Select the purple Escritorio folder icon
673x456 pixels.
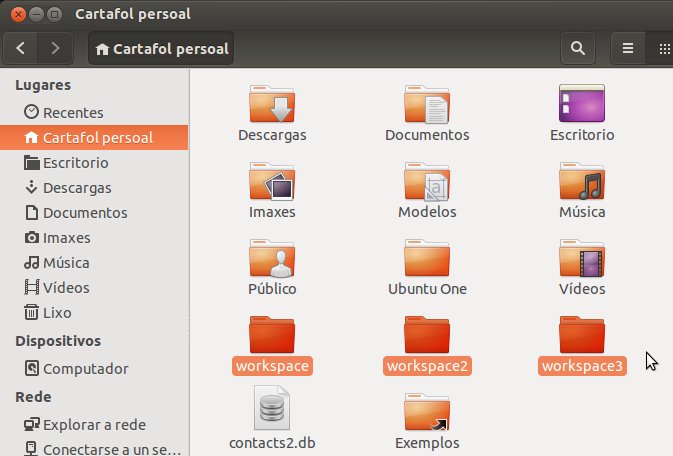point(582,103)
